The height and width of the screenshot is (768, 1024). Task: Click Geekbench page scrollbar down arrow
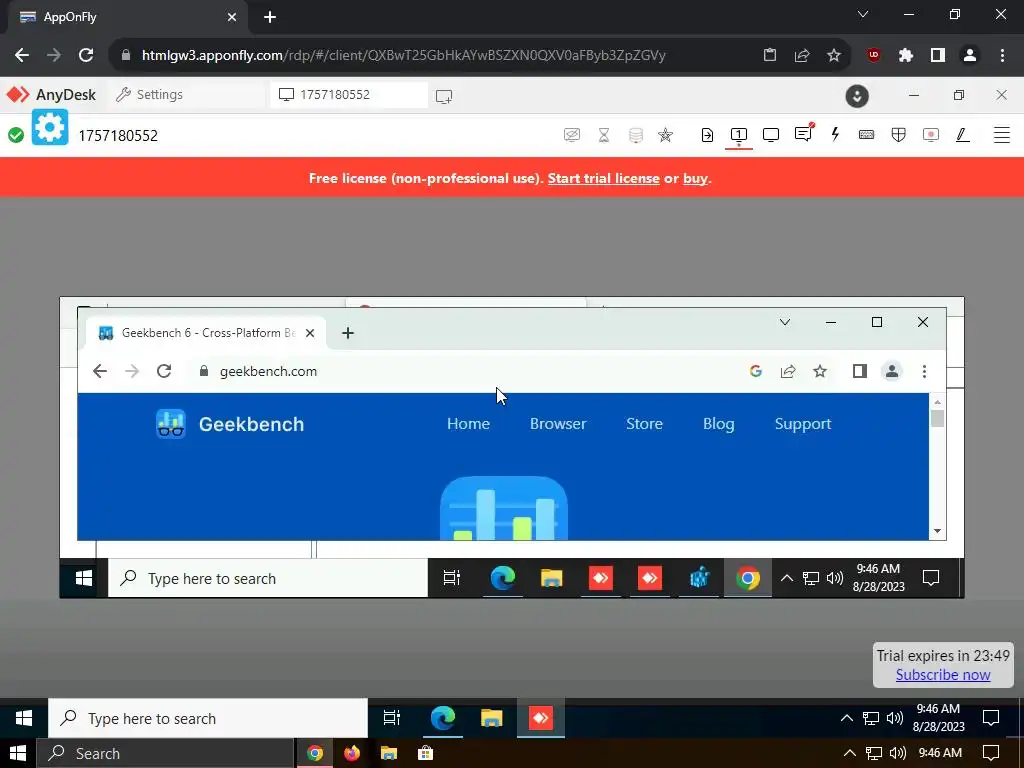coord(937,531)
